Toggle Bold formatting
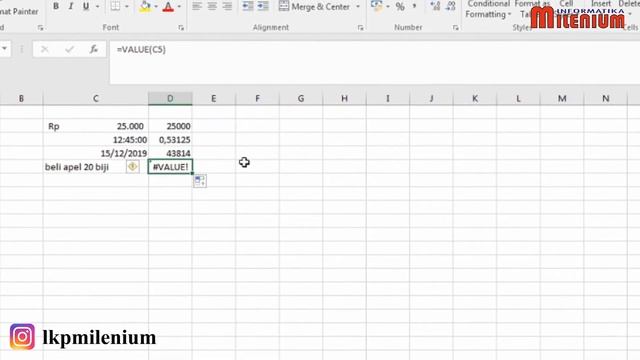640x360 pixels. click(56, 6)
